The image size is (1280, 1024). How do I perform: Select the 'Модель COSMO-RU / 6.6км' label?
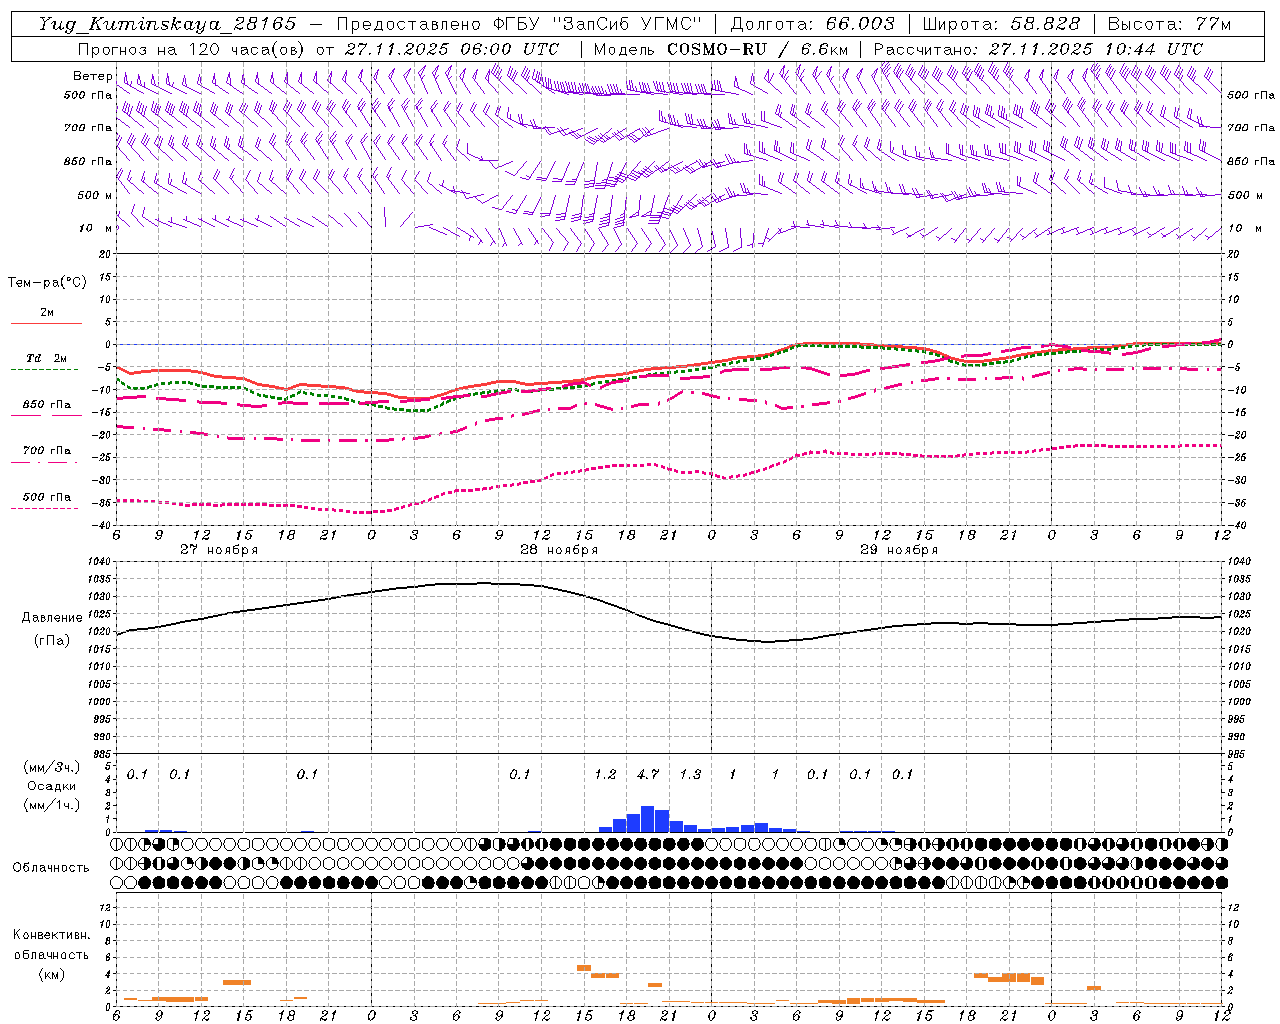[x=720, y=49]
